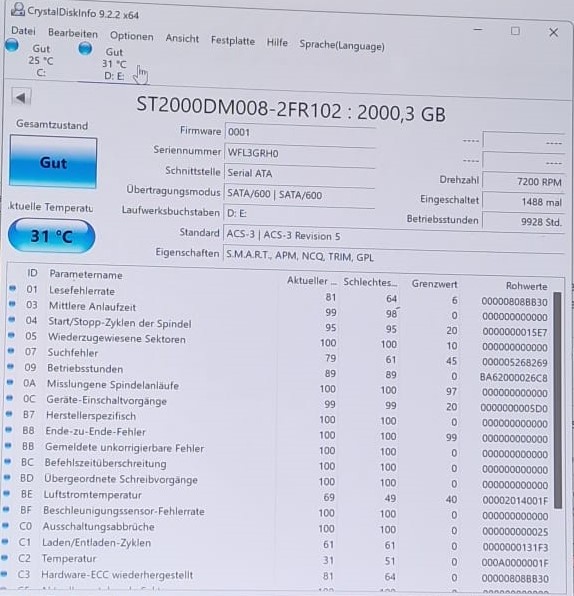Click the CrystalDiskInfo title bar app icon
Screen dimensions: 574x596
[x=17, y=9]
